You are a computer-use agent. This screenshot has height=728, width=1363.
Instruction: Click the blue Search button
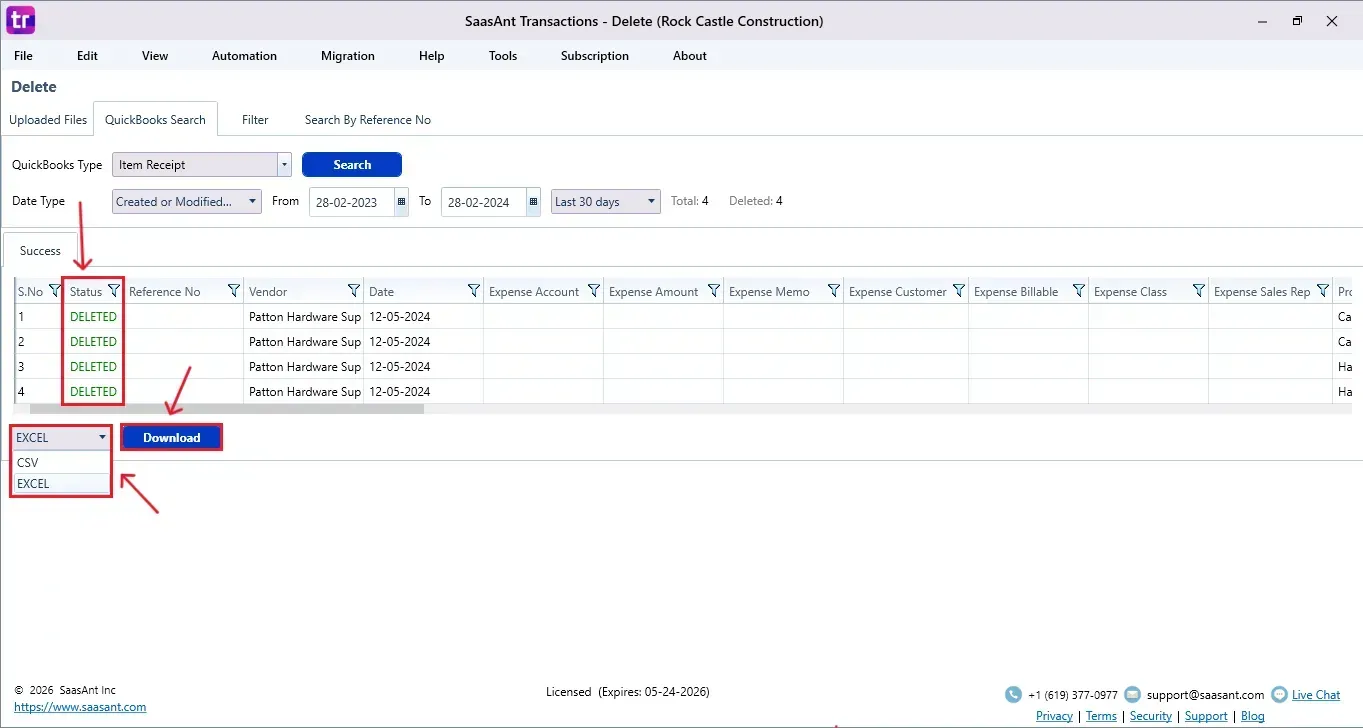point(352,165)
